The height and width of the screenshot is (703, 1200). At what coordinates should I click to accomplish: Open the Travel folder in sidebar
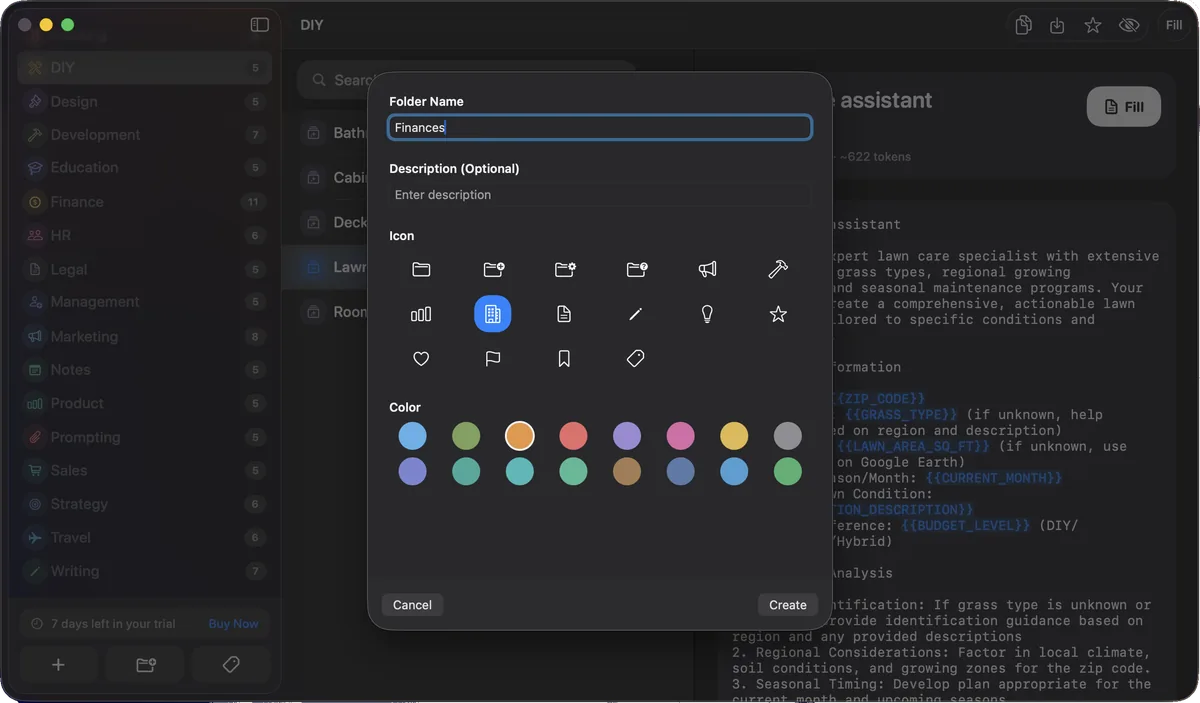145,538
